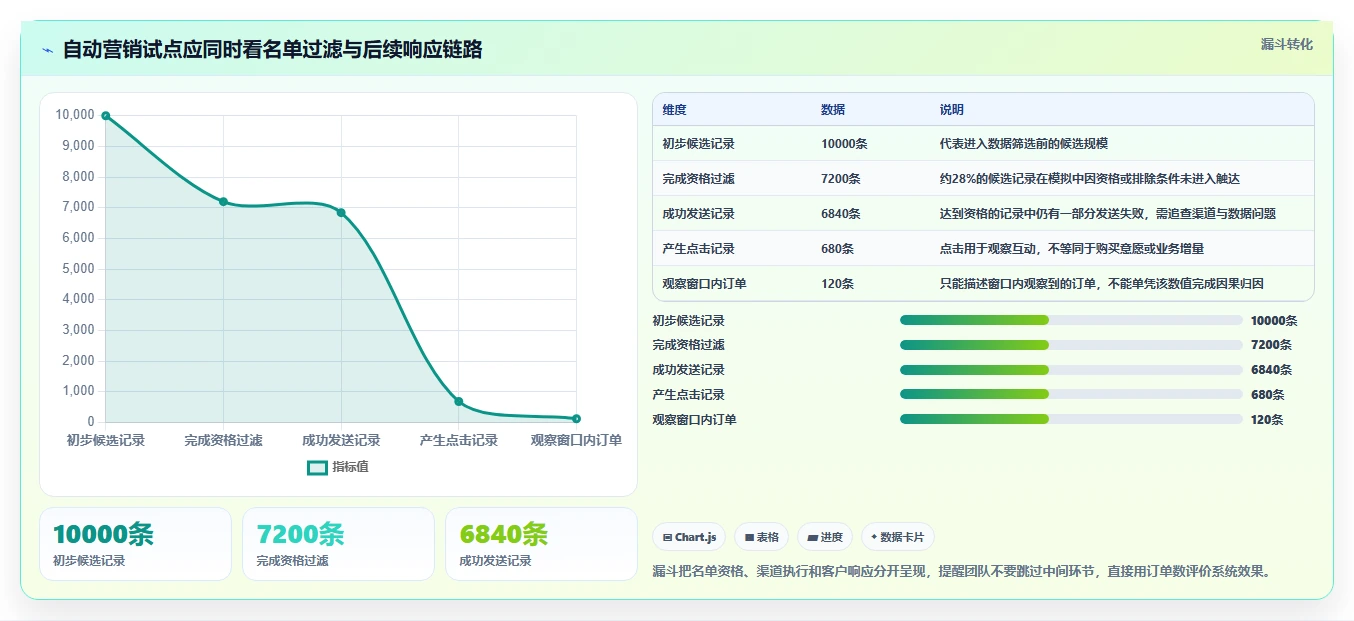Click the 观察窗口内订单 progress bar
Image resolution: width=1354 pixels, height=621 pixels.
[x=1071, y=419]
